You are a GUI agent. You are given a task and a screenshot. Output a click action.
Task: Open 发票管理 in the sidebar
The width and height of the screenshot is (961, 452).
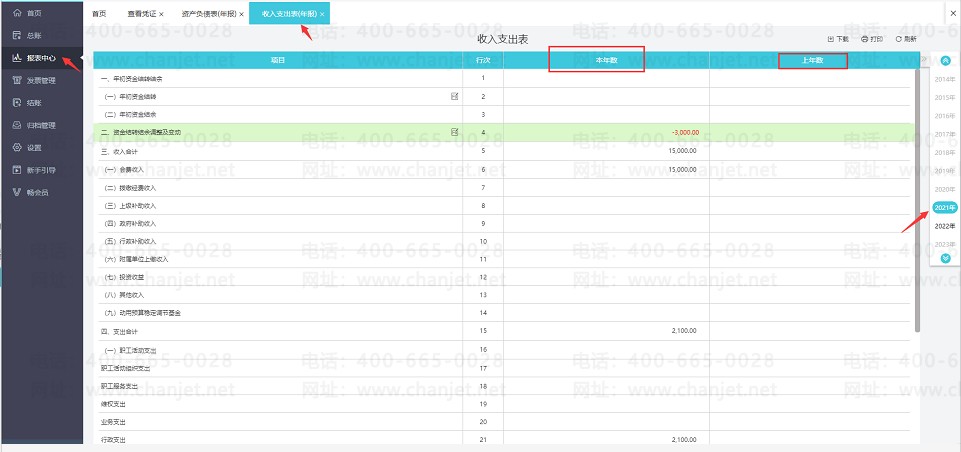40,80
